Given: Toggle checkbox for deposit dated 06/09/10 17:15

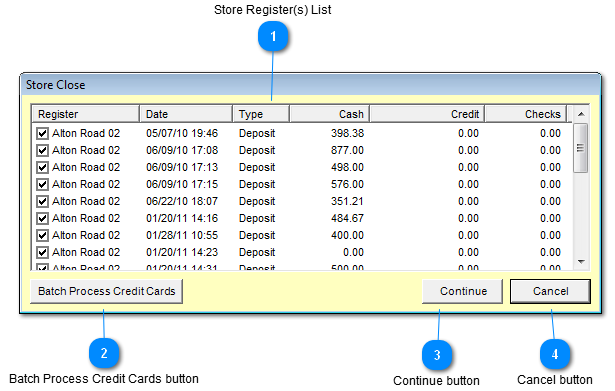Looking at the screenshot, I should [42, 184].
